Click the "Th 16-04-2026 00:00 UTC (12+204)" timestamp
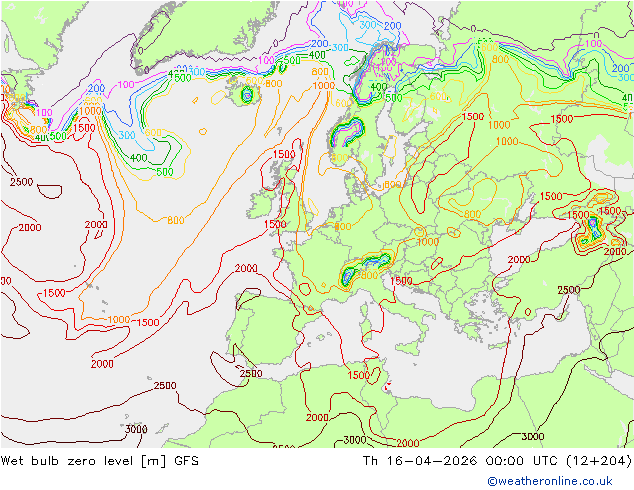 click(x=497, y=461)
